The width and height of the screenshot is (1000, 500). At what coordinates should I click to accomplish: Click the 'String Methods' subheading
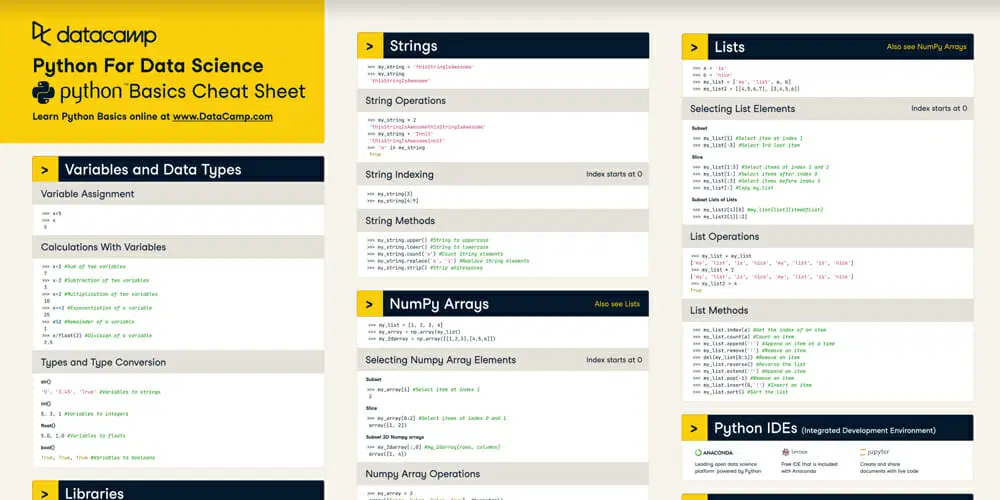[400, 221]
